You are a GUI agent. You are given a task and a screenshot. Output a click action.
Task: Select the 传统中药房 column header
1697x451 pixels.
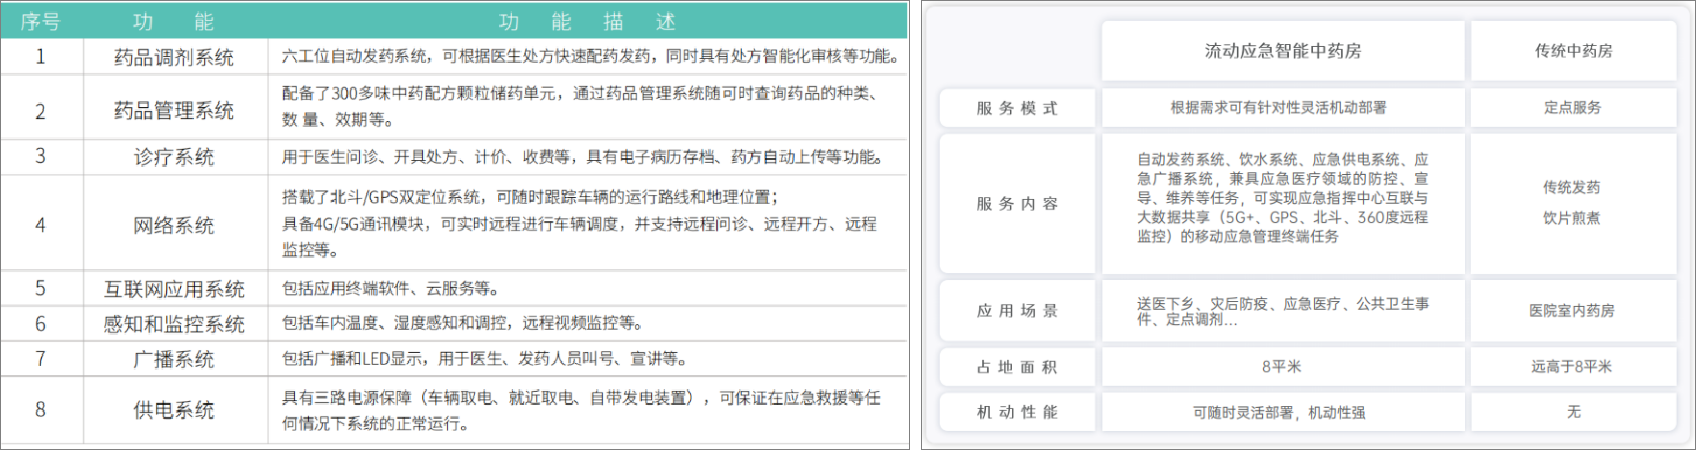pos(1573,51)
